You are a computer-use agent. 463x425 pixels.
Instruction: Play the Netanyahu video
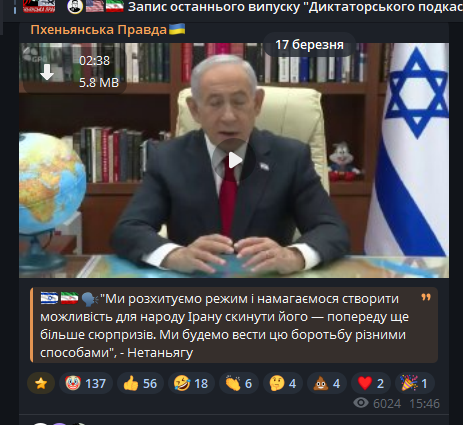pyautogui.click(x=234, y=160)
